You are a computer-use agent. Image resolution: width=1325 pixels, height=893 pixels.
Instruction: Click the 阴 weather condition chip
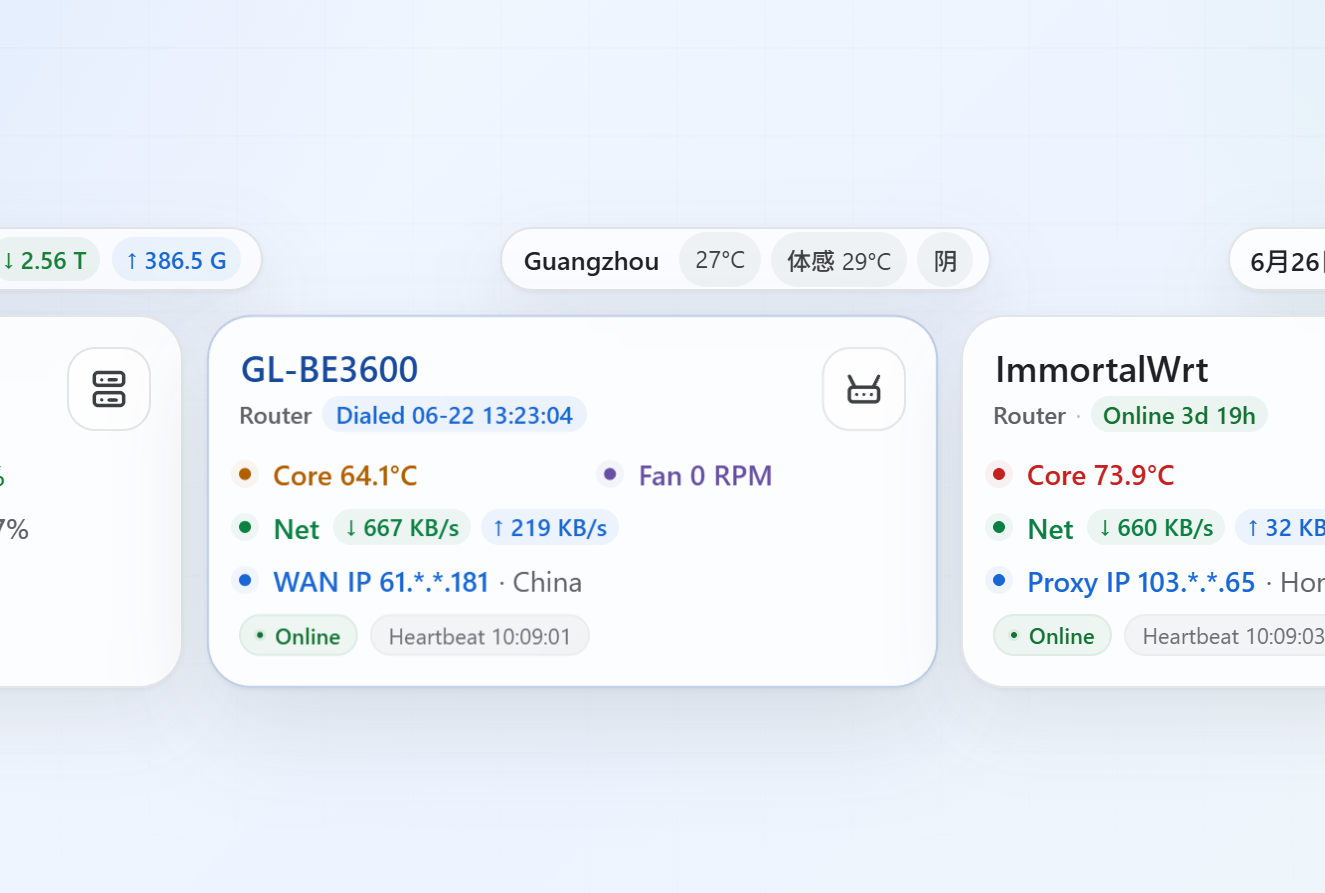[x=945, y=260]
